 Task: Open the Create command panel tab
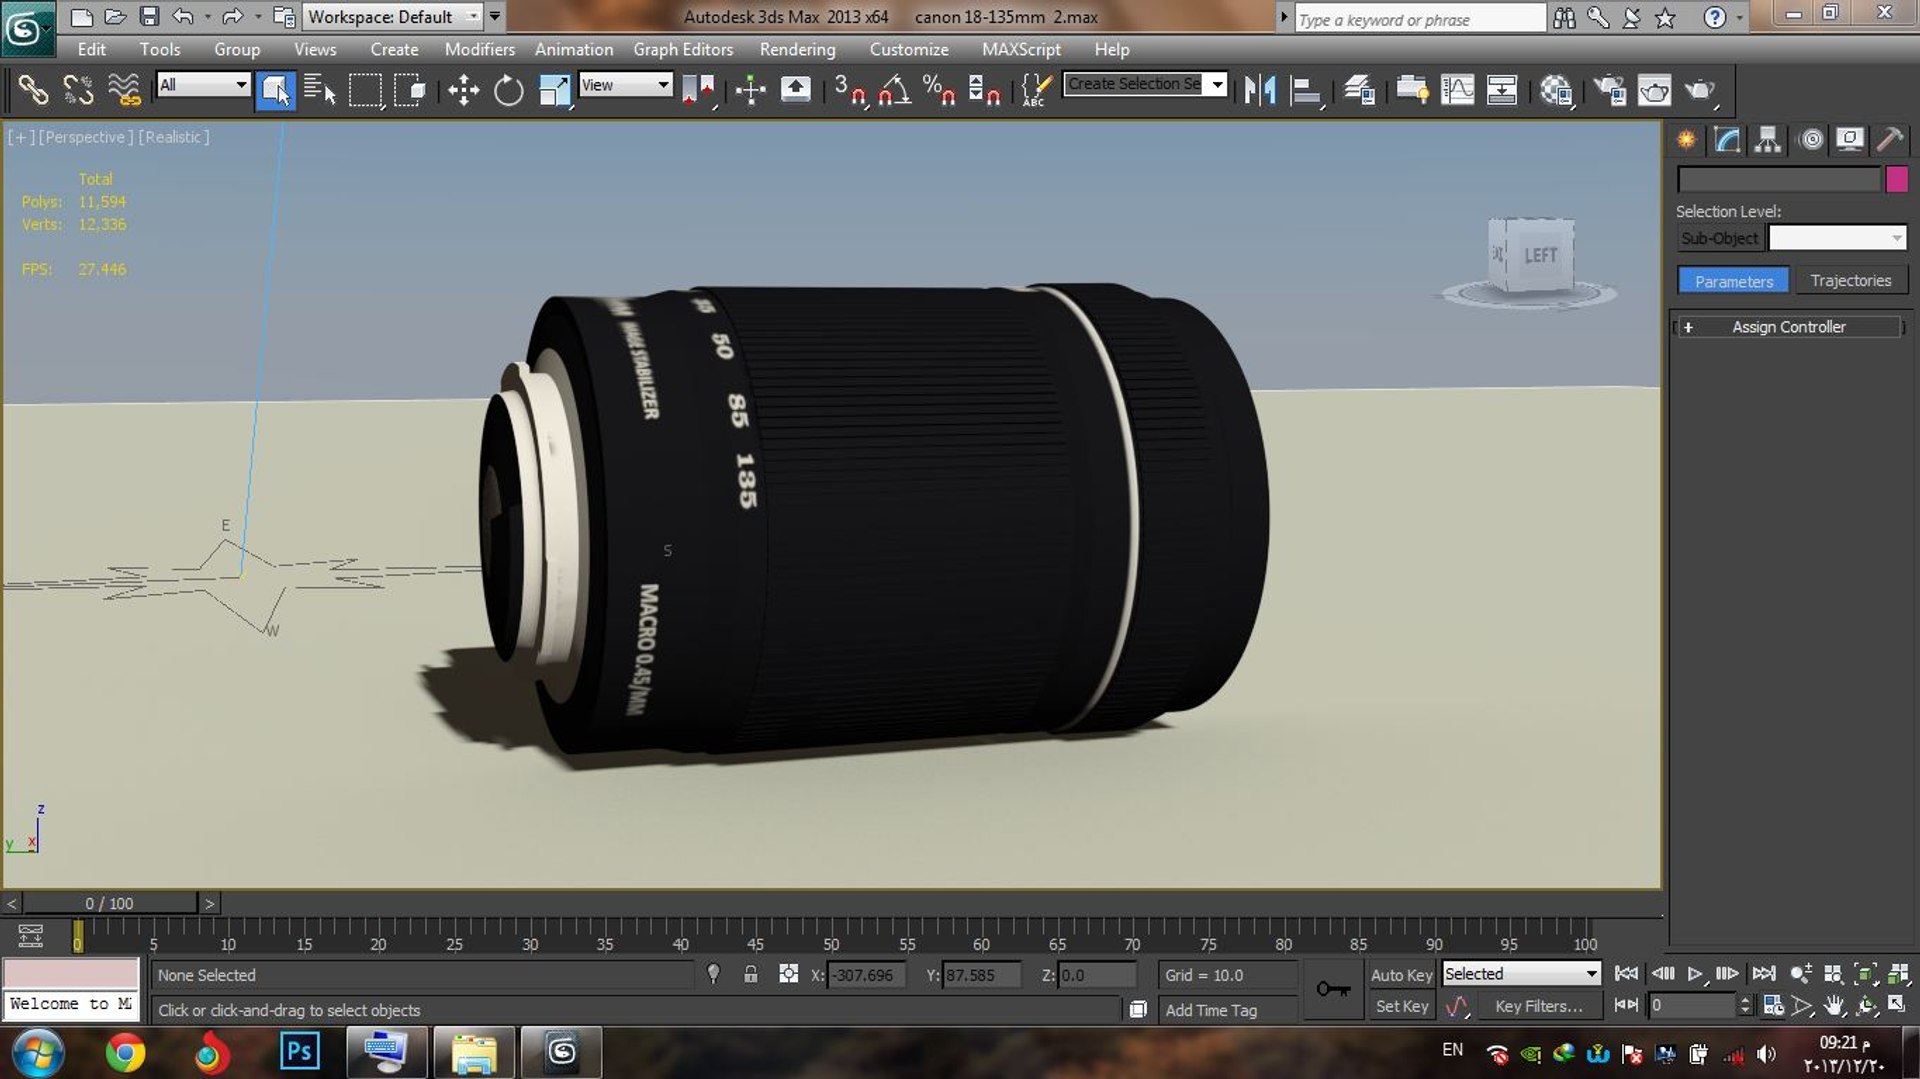click(1686, 139)
